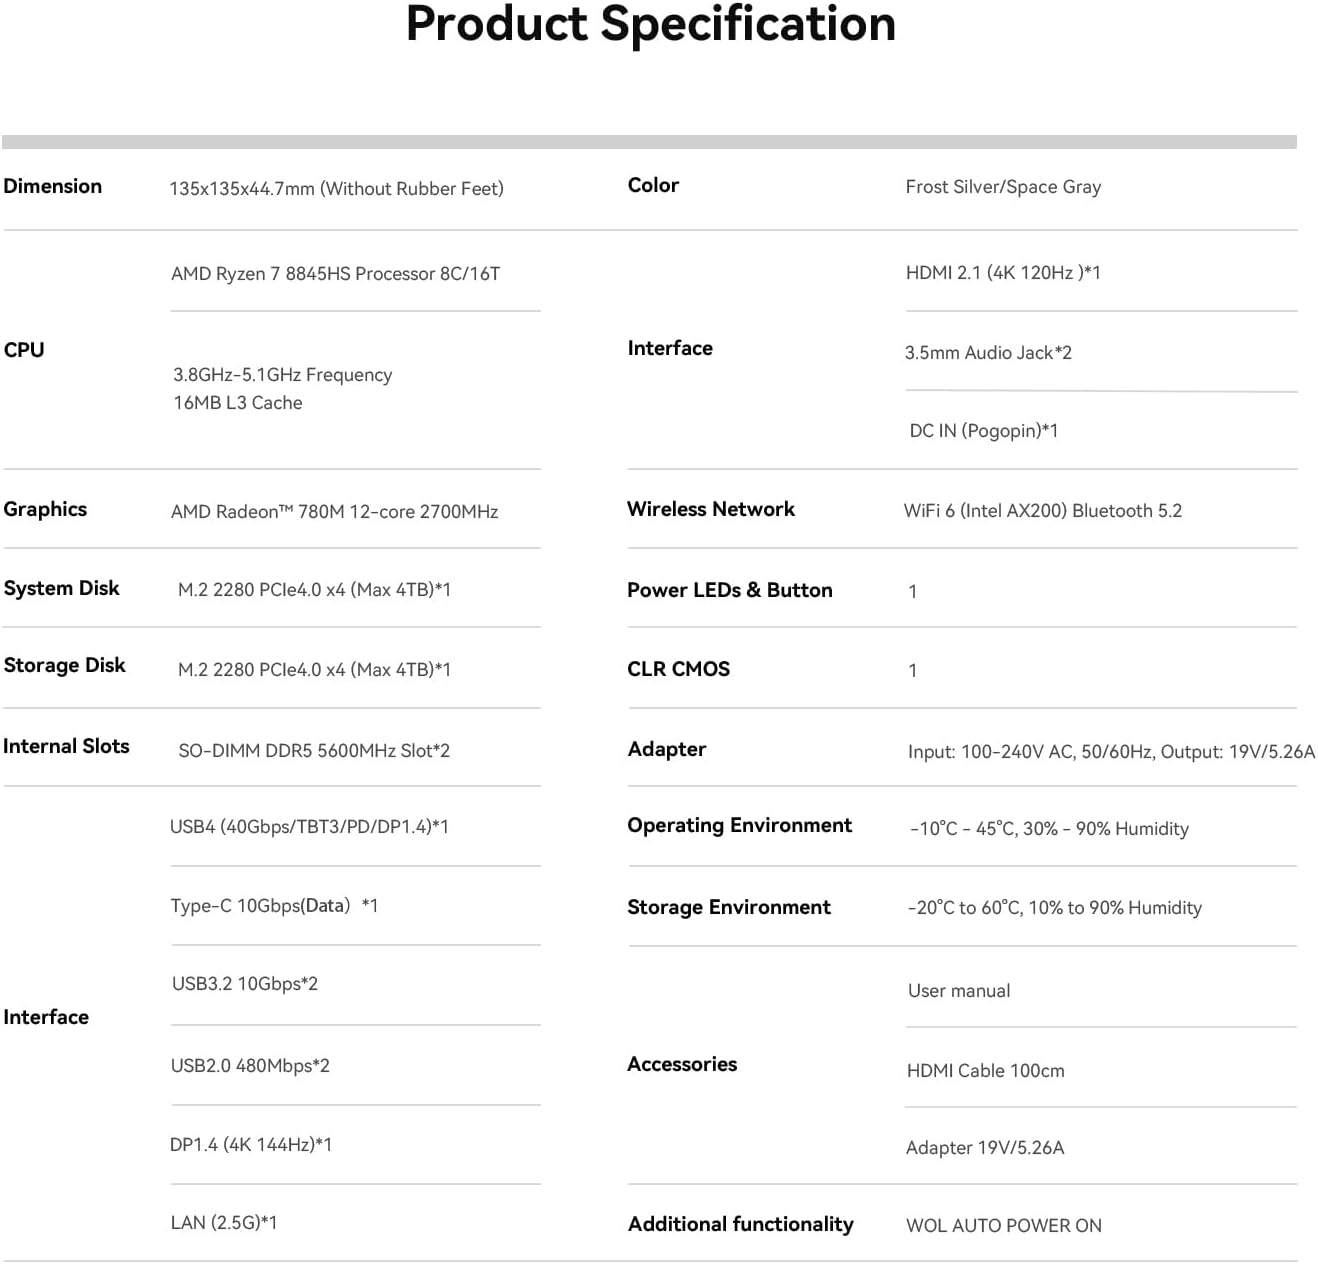Screen dimensions: 1318x1264
Task: Select the SO-DIMM DDR5 5600MHz slot text
Action: click(314, 751)
